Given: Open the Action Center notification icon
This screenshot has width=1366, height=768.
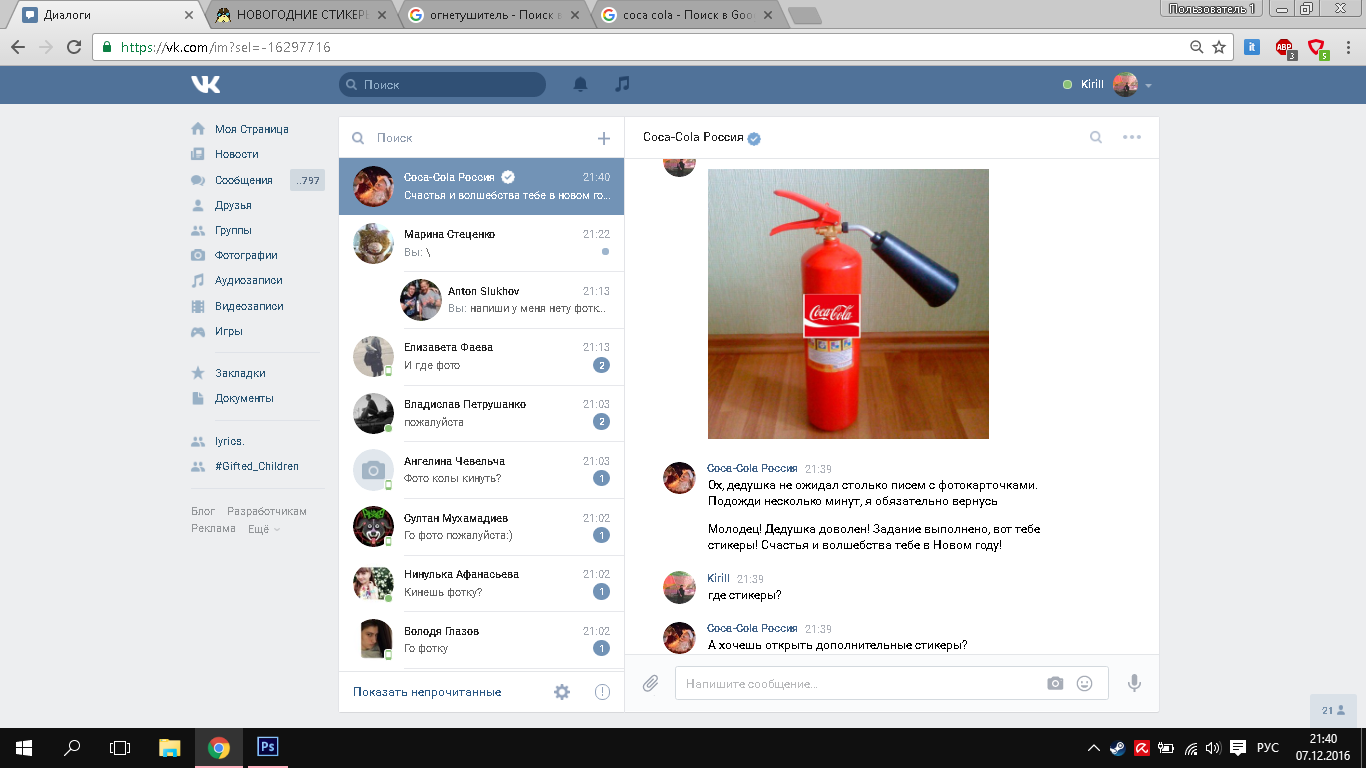Looking at the screenshot, I should pyautogui.click(x=1237, y=748).
